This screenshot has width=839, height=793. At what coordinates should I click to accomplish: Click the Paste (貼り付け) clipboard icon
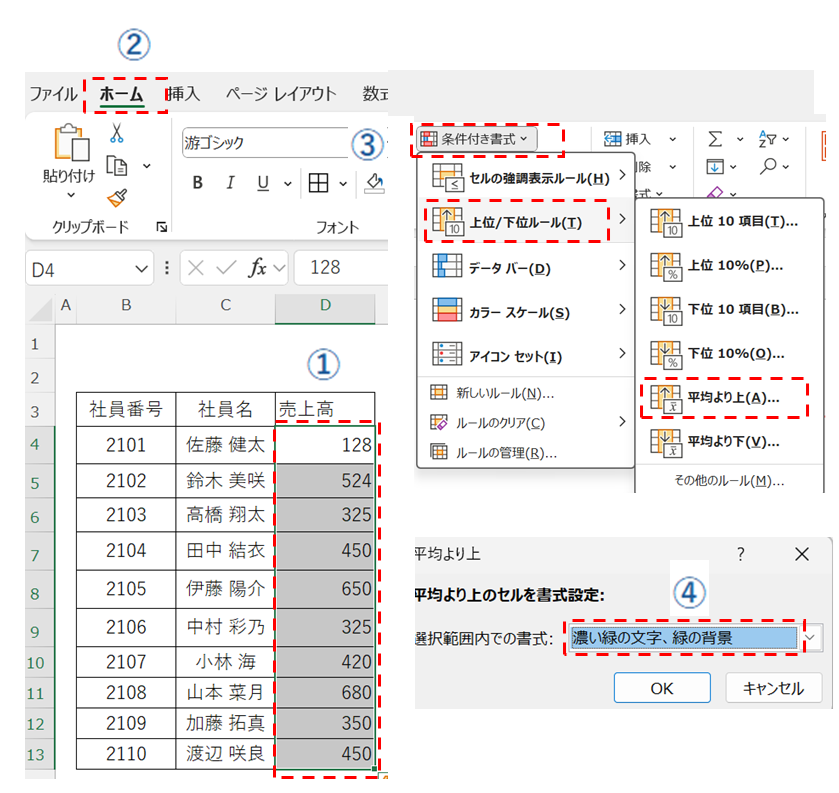(68, 145)
